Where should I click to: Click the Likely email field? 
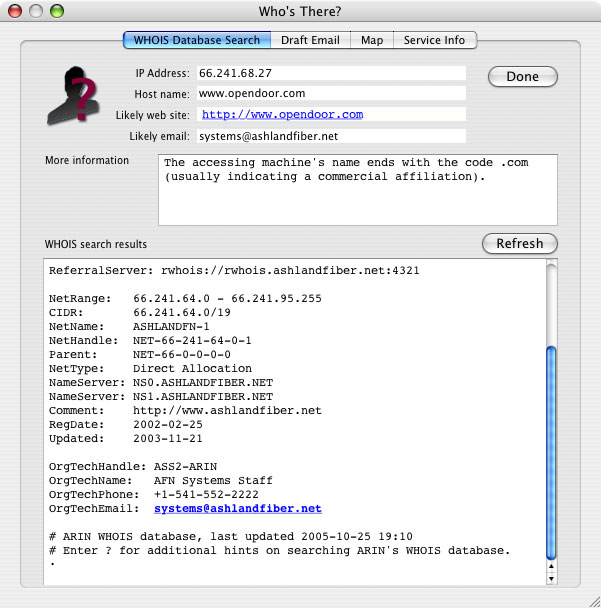pyautogui.click(x=331, y=136)
